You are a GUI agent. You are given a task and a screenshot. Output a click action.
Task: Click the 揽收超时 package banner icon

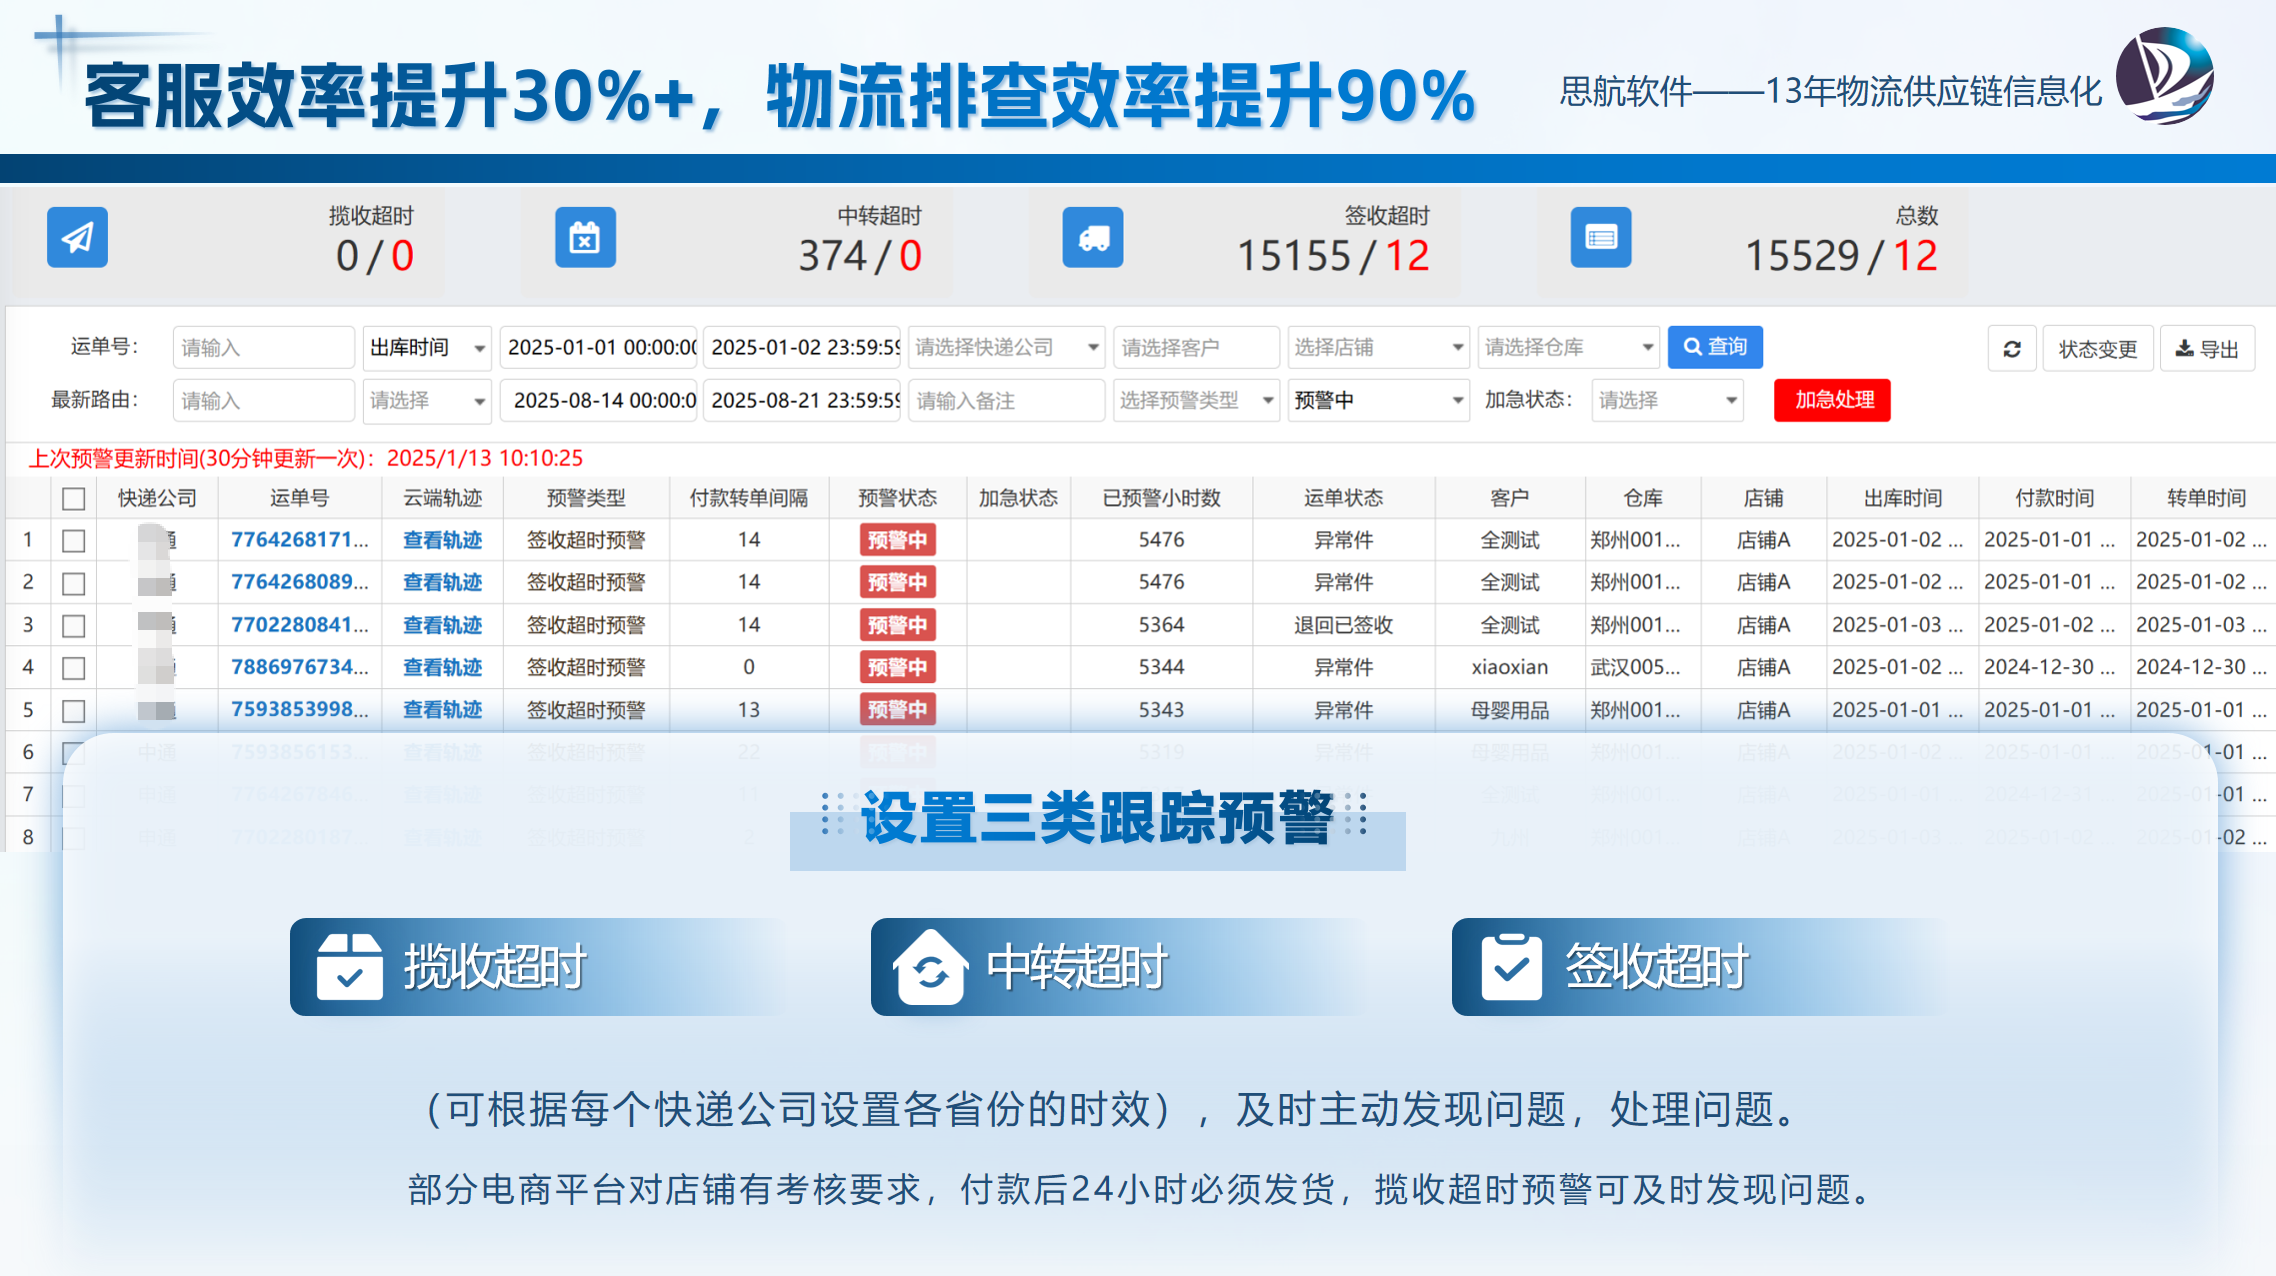pos(349,967)
